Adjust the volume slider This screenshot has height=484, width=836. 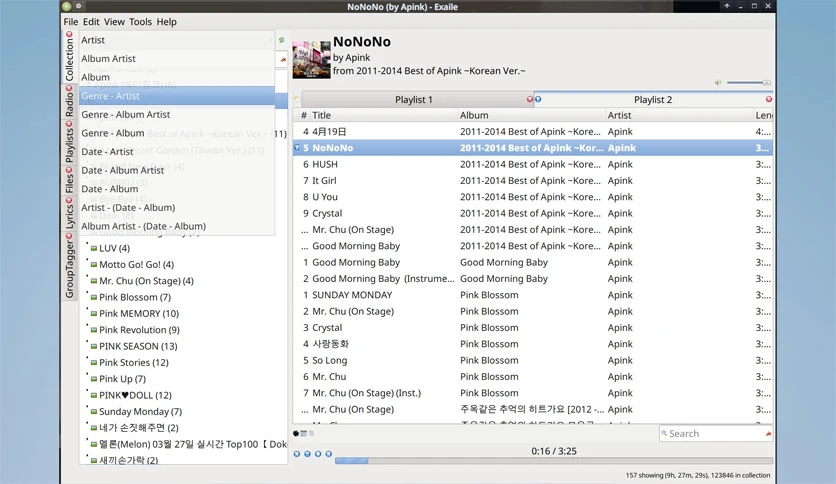[749, 83]
